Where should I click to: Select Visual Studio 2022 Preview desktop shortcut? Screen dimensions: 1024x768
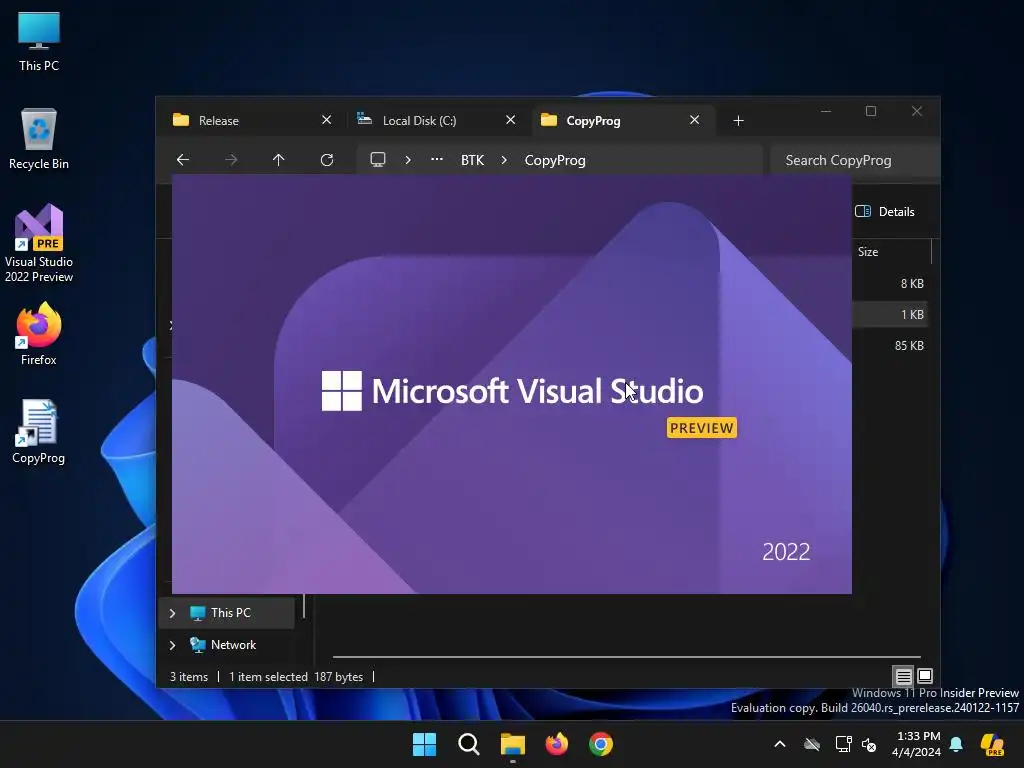click(x=39, y=244)
